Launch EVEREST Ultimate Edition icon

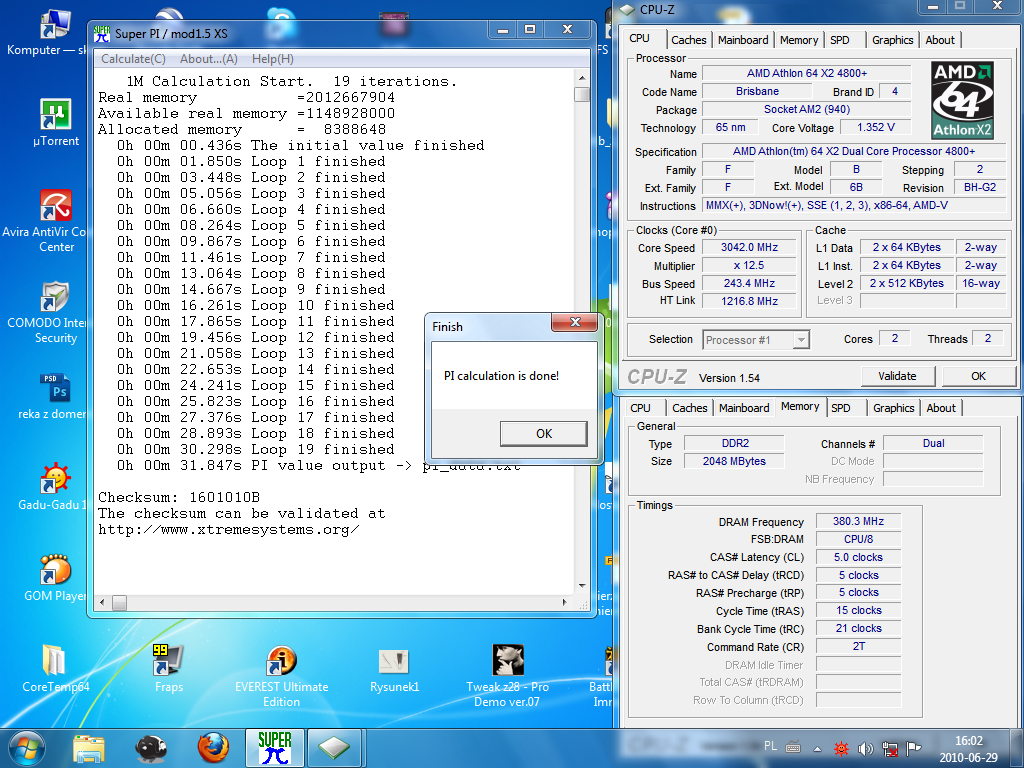[x=281, y=662]
